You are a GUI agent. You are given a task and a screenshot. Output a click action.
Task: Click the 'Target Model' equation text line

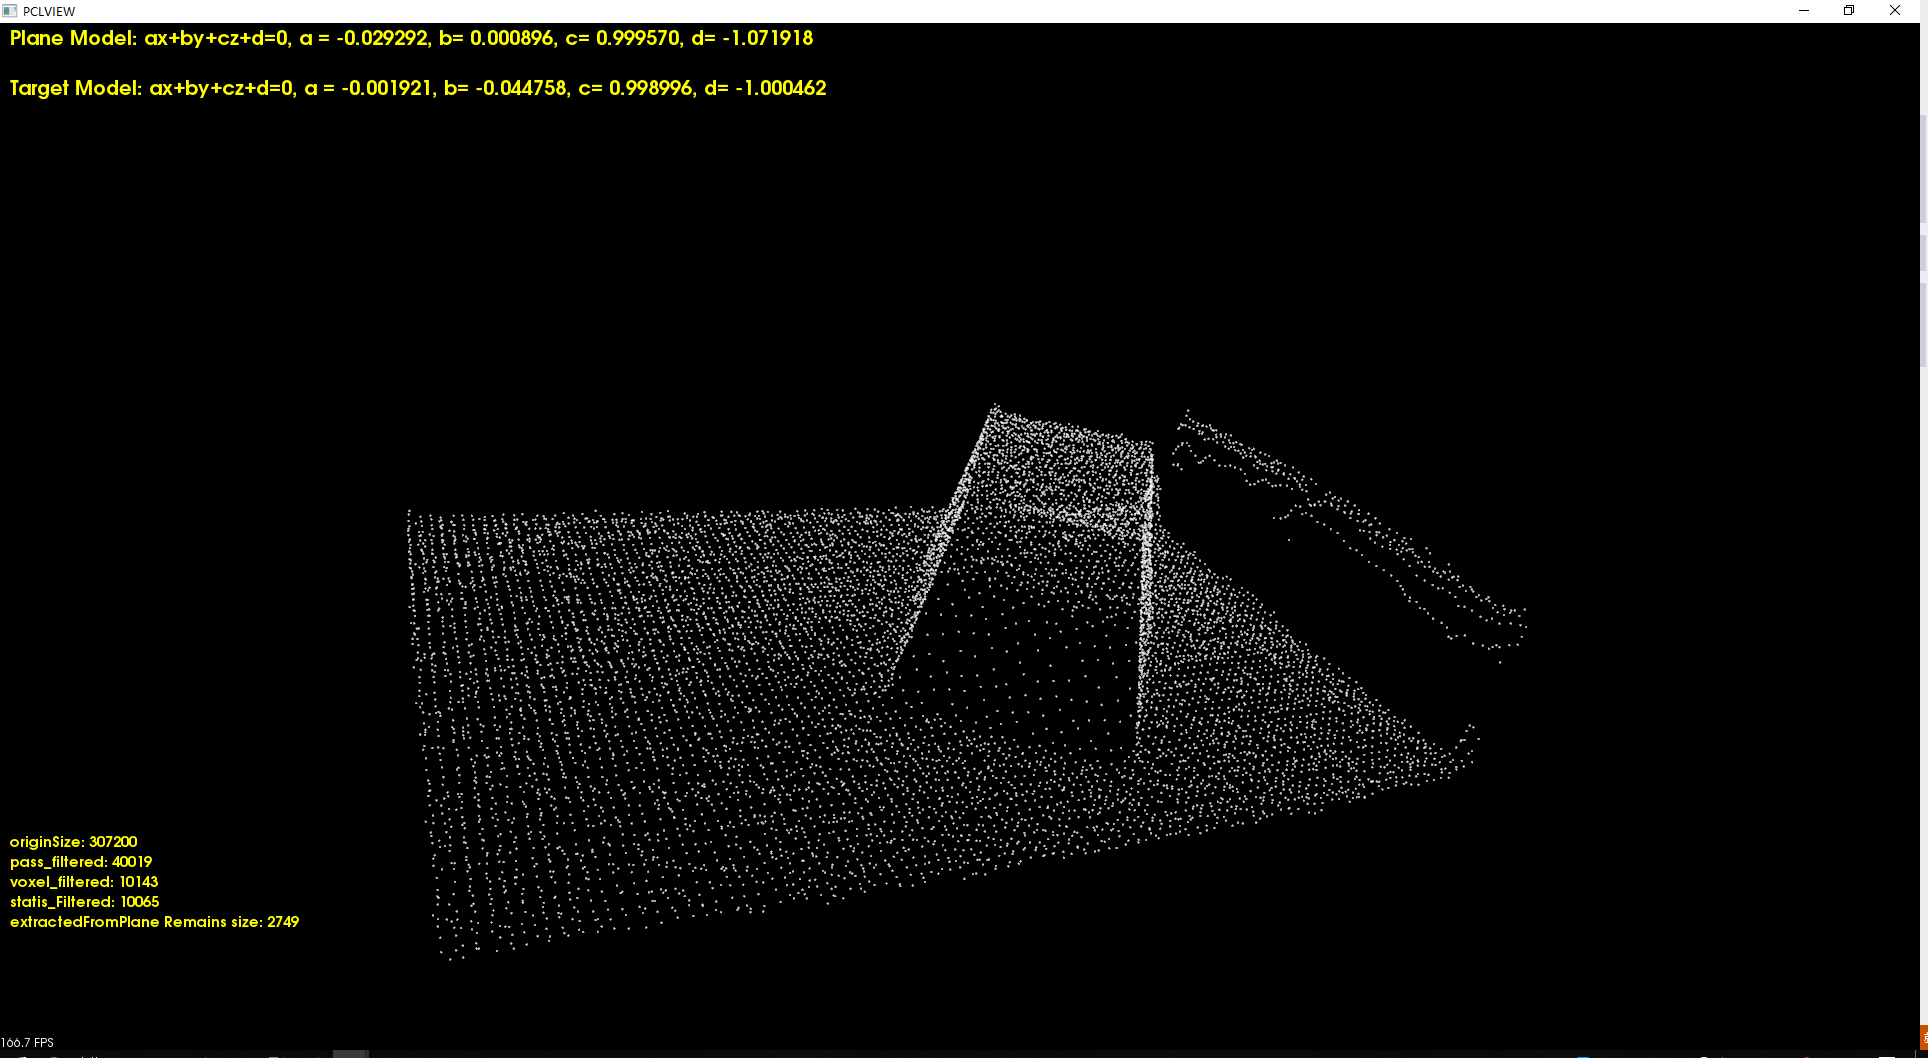coord(418,88)
